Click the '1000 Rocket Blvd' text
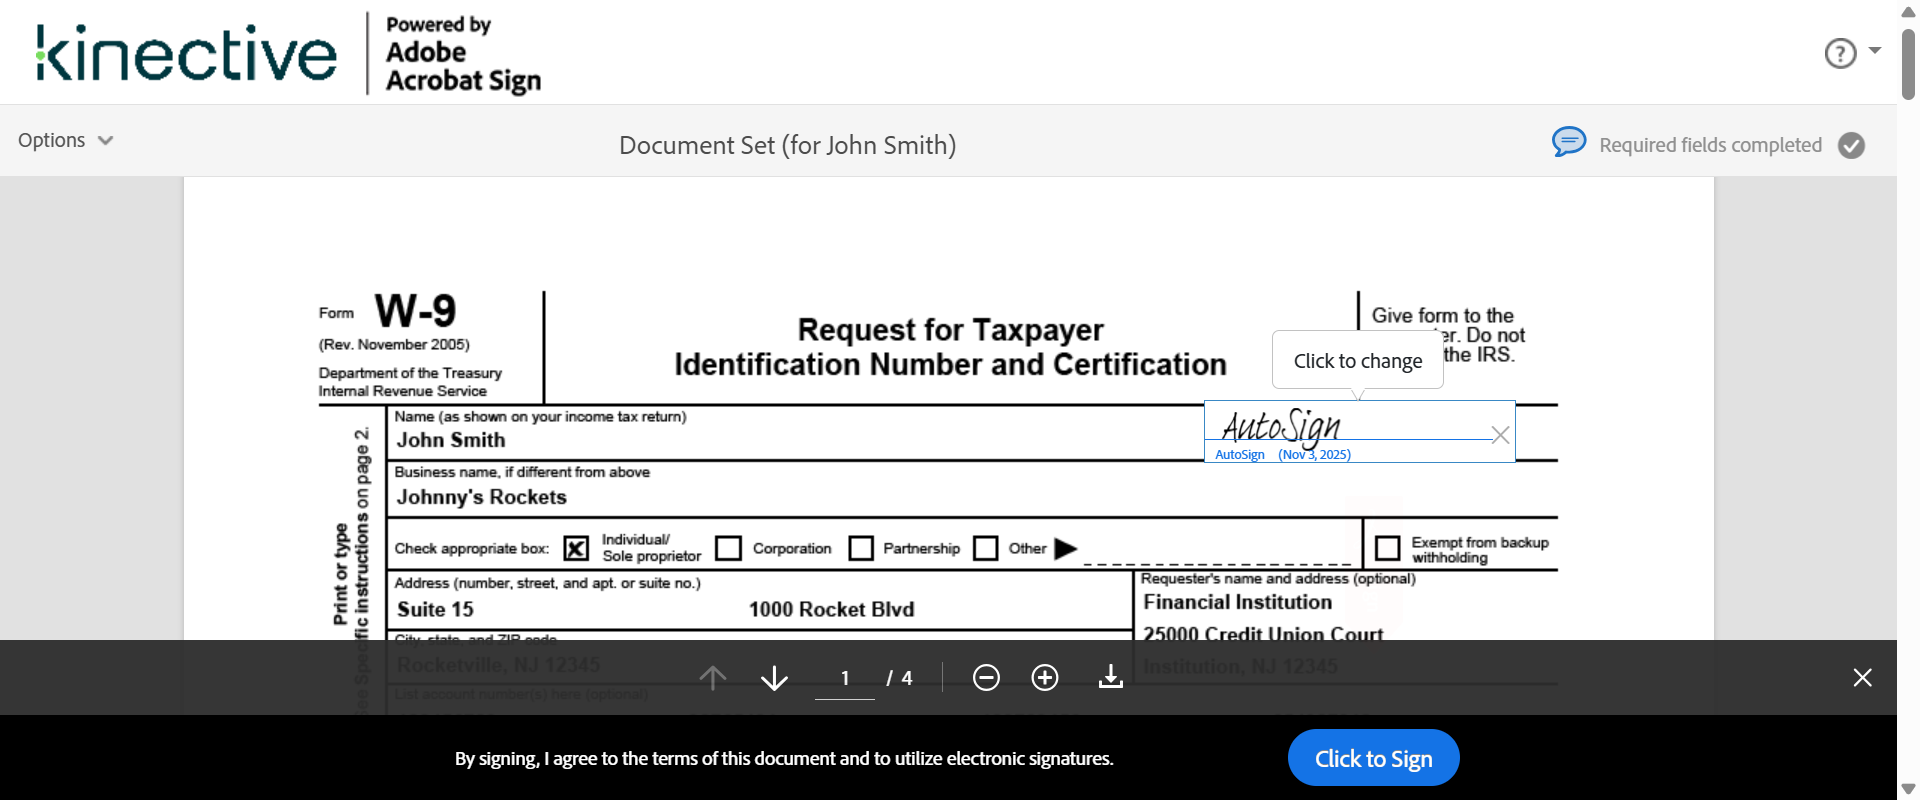 click(x=832, y=610)
